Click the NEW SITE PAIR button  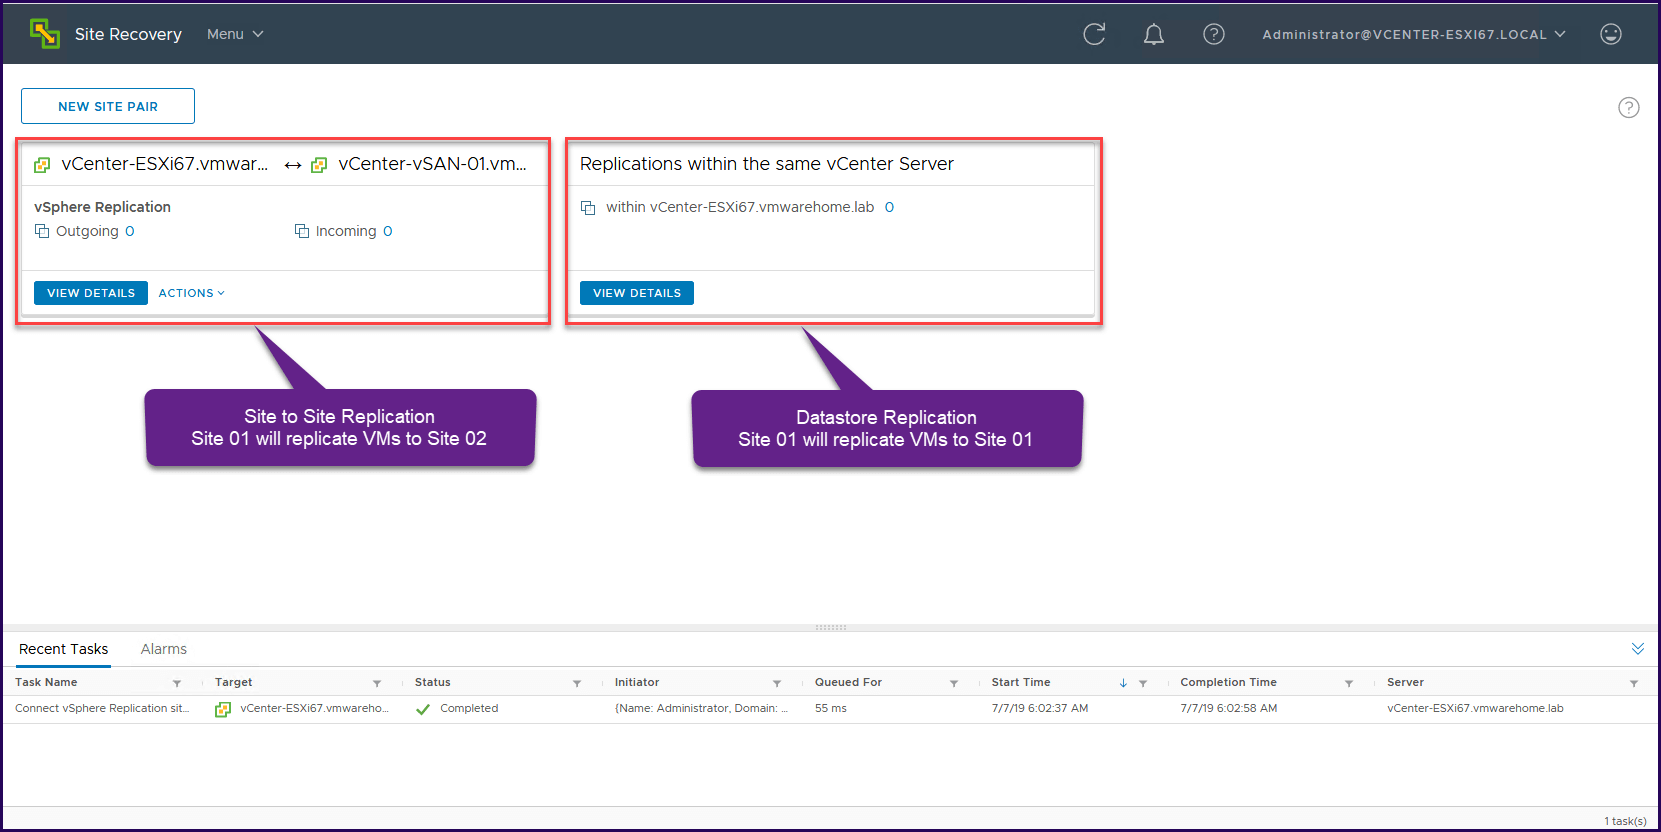pos(108,106)
